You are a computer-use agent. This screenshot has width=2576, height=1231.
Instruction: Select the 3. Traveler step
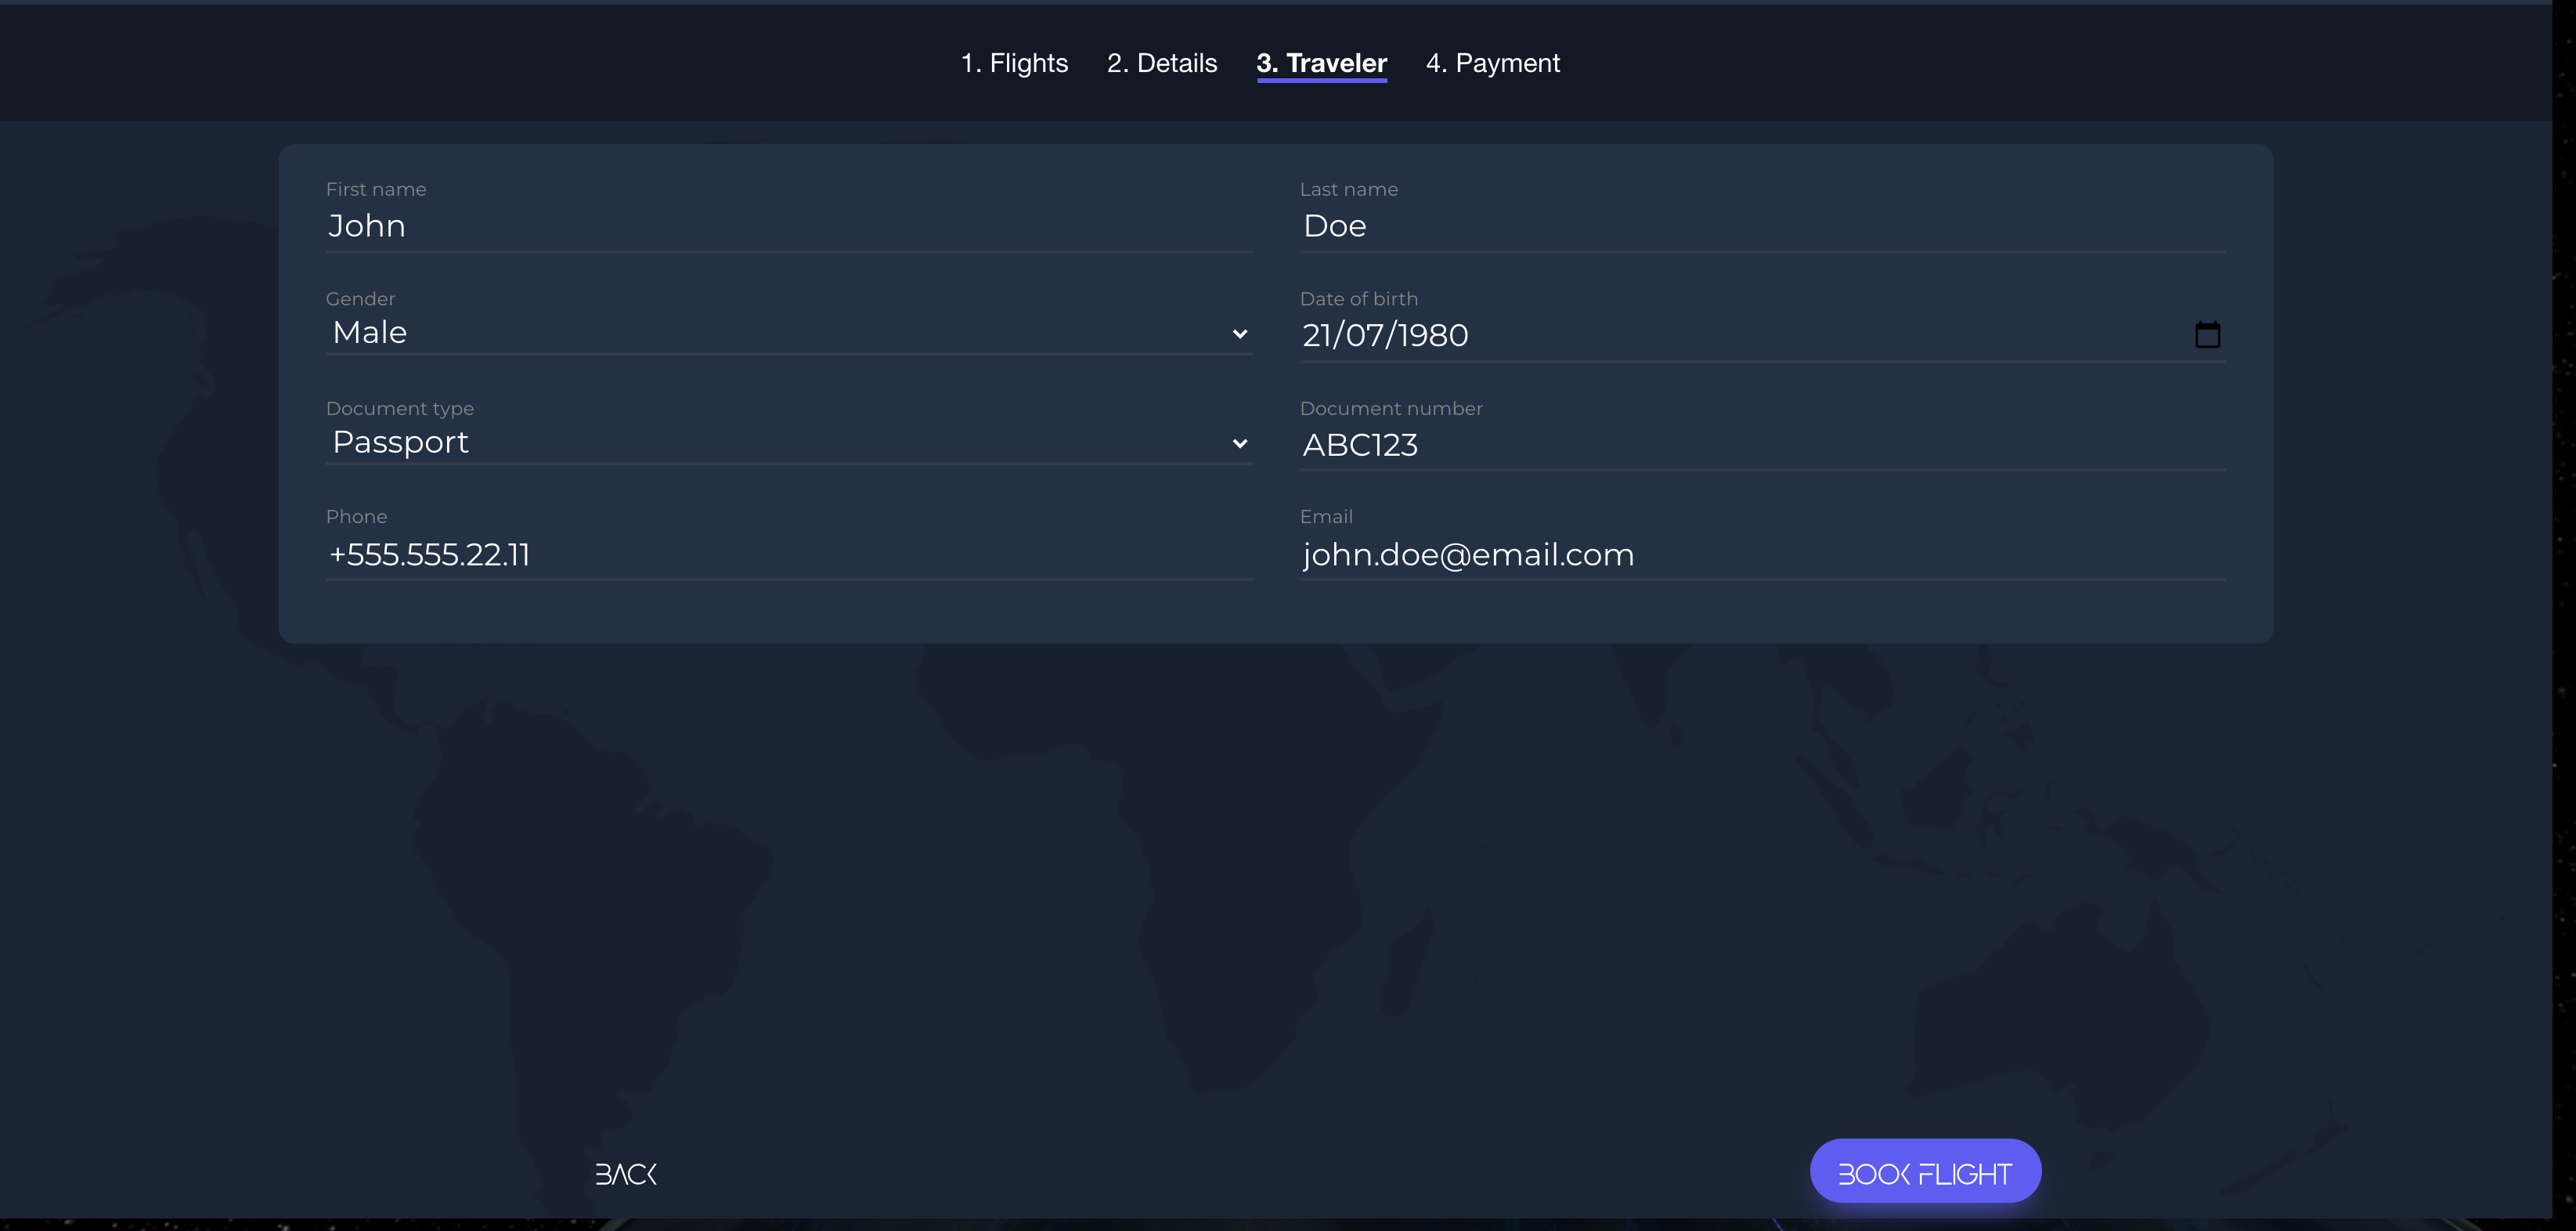click(x=1321, y=63)
